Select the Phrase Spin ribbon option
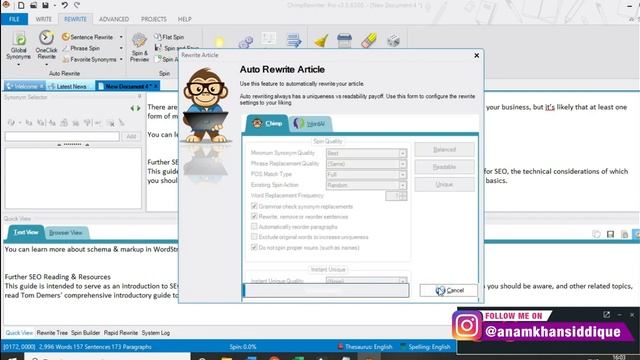The image size is (640, 360). (81, 48)
